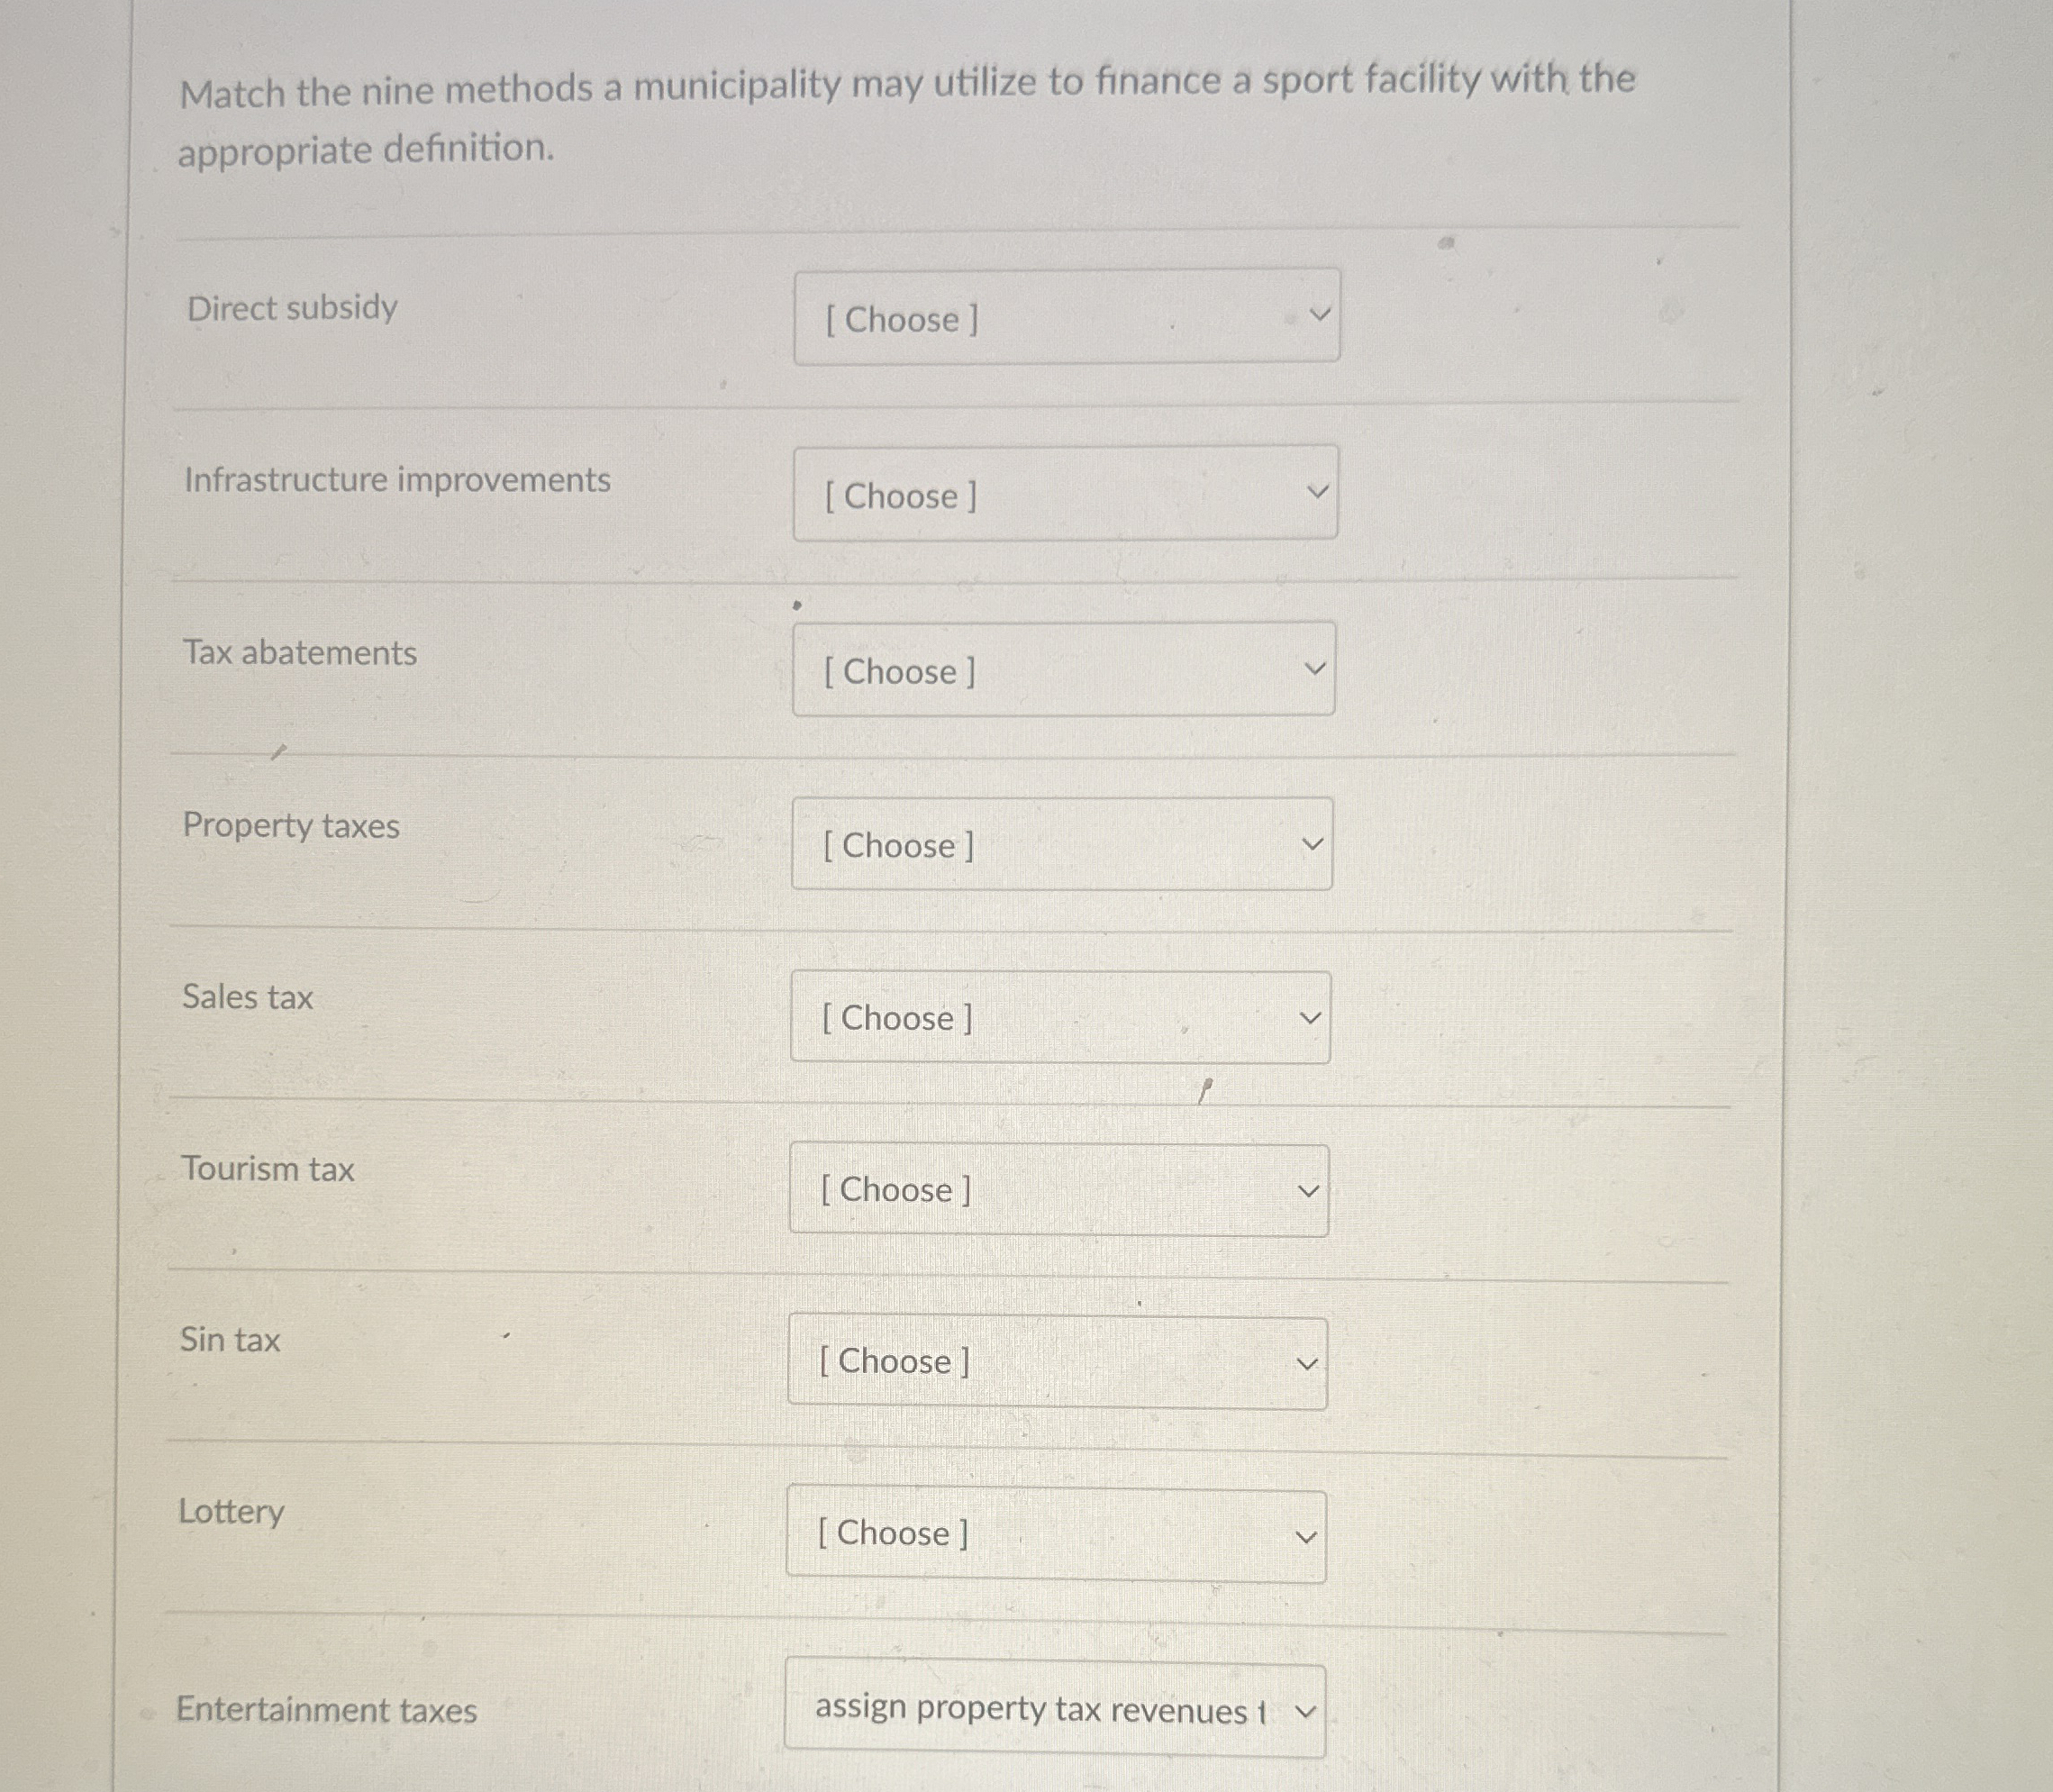Viewport: 2053px width, 1792px height.
Task: Expand the Property taxes definition selector
Action: coord(1061,845)
